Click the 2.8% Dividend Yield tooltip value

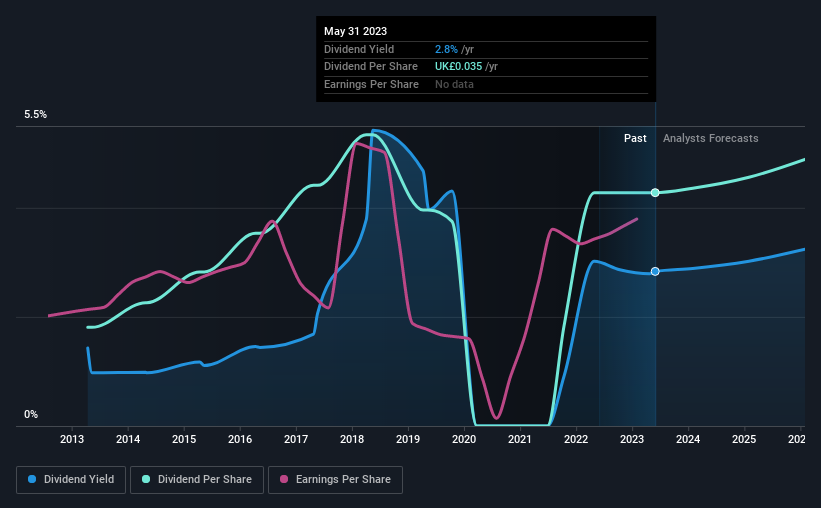tap(446, 49)
